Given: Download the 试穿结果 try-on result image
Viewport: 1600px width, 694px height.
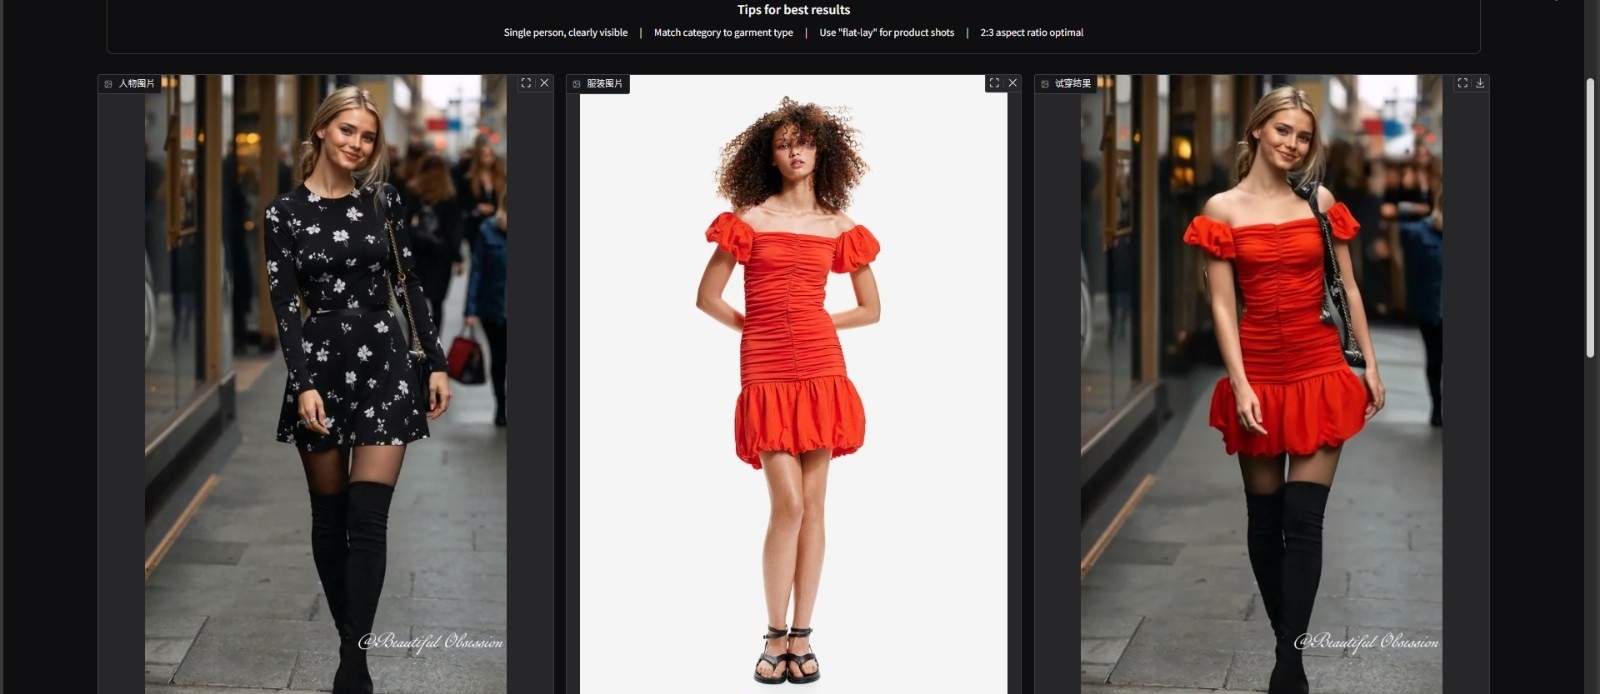Looking at the screenshot, I should (x=1480, y=83).
